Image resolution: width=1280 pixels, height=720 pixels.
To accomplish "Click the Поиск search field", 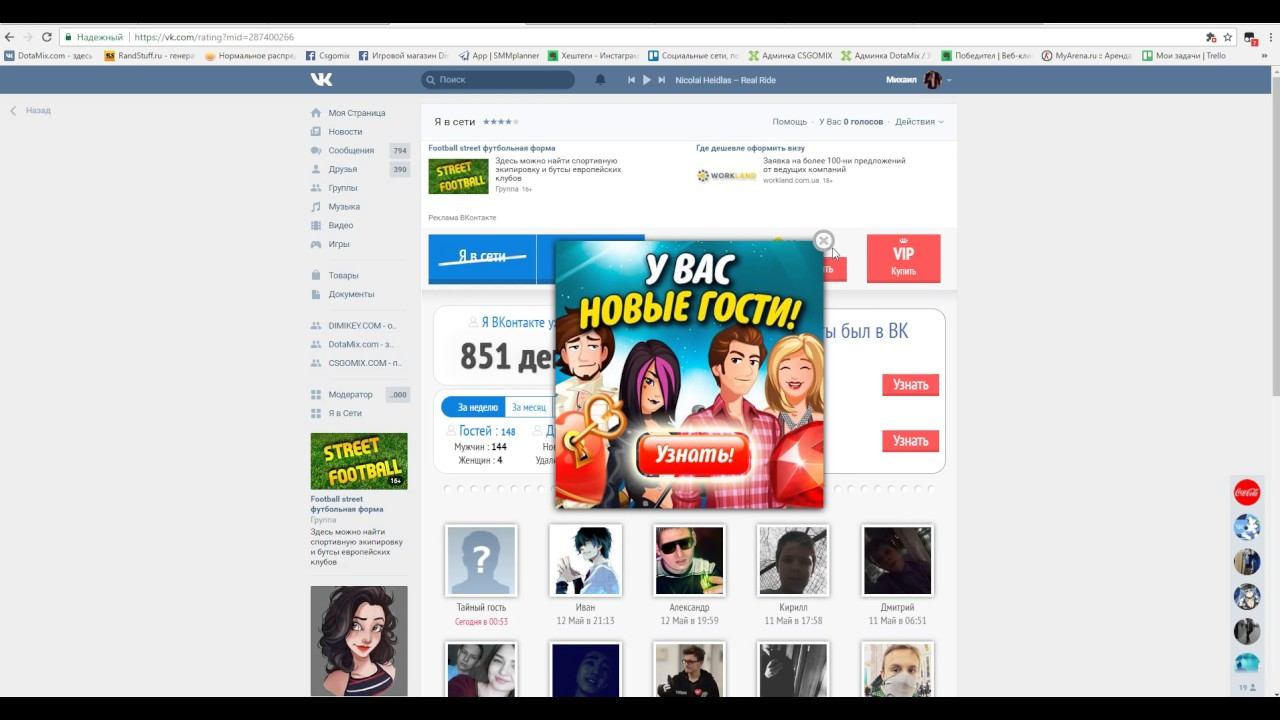I will (x=498, y=79).
